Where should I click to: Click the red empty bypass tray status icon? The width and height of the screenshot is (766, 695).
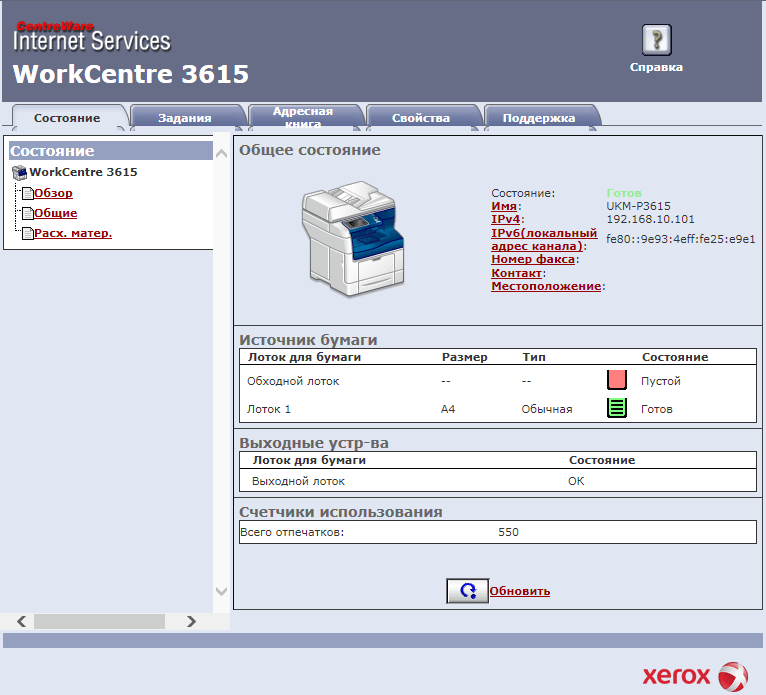(x=617, y=380)
